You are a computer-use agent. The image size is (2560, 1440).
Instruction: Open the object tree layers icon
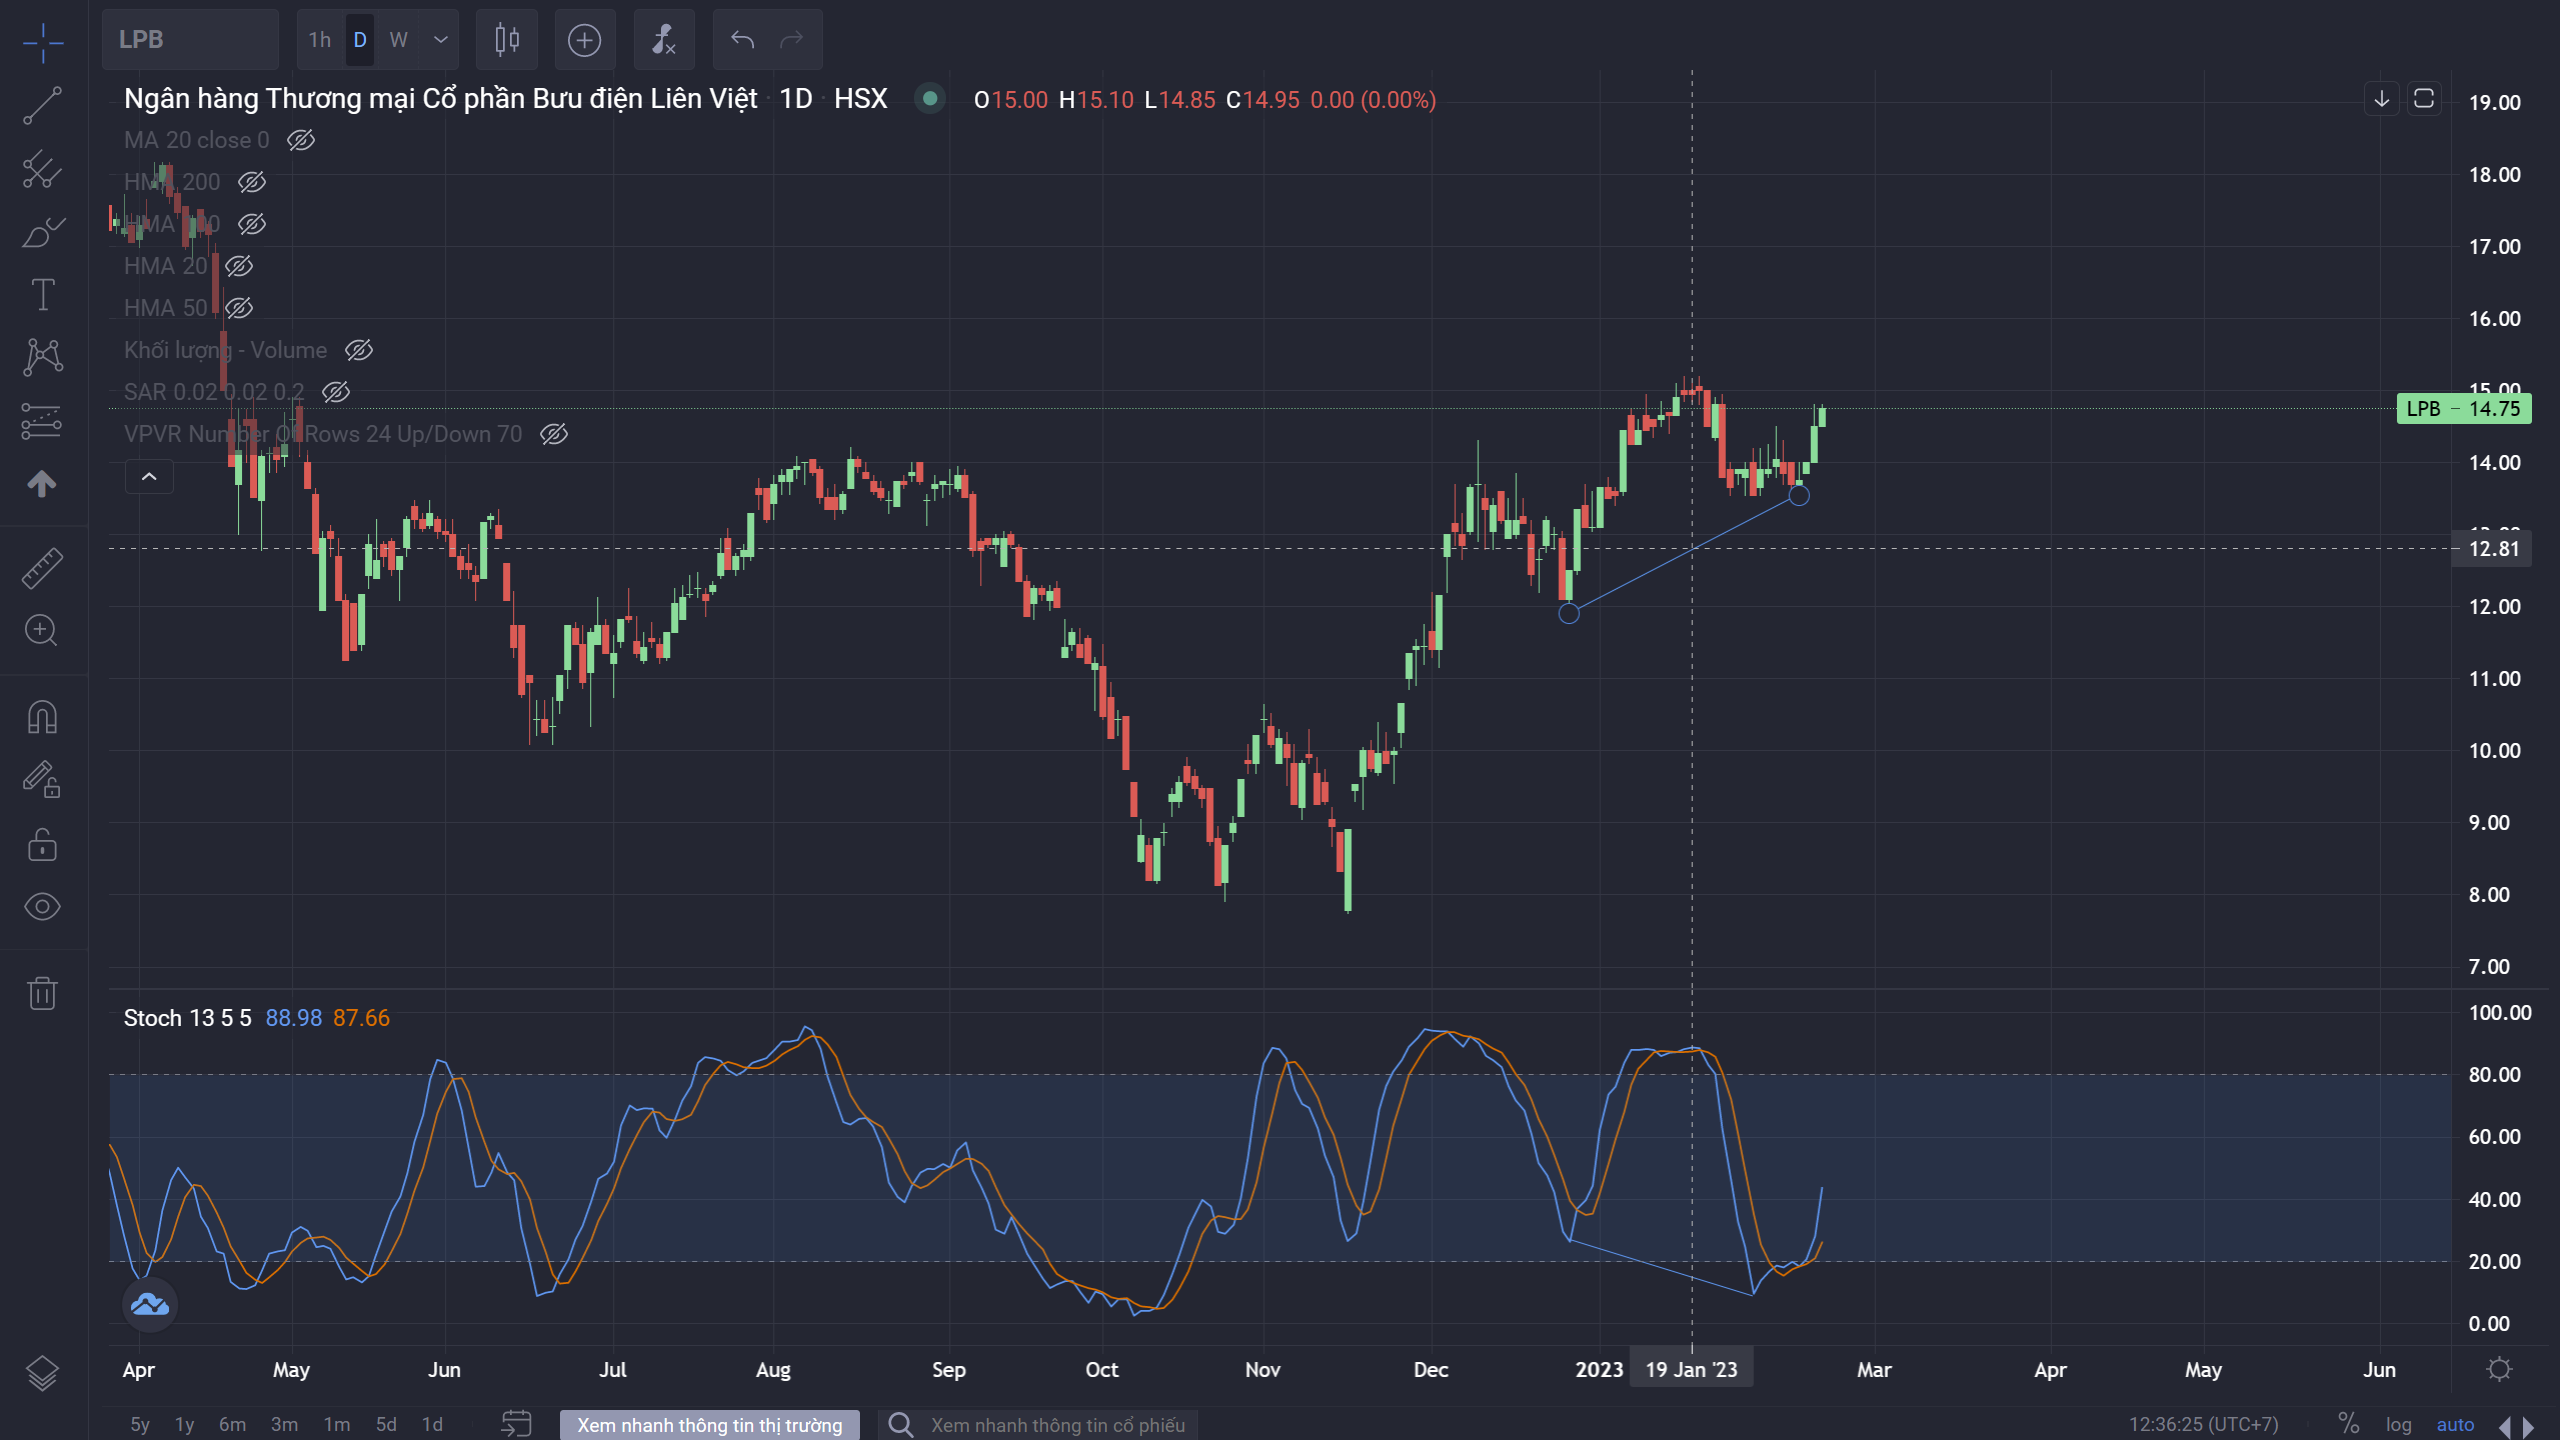tap(43, 1373)
